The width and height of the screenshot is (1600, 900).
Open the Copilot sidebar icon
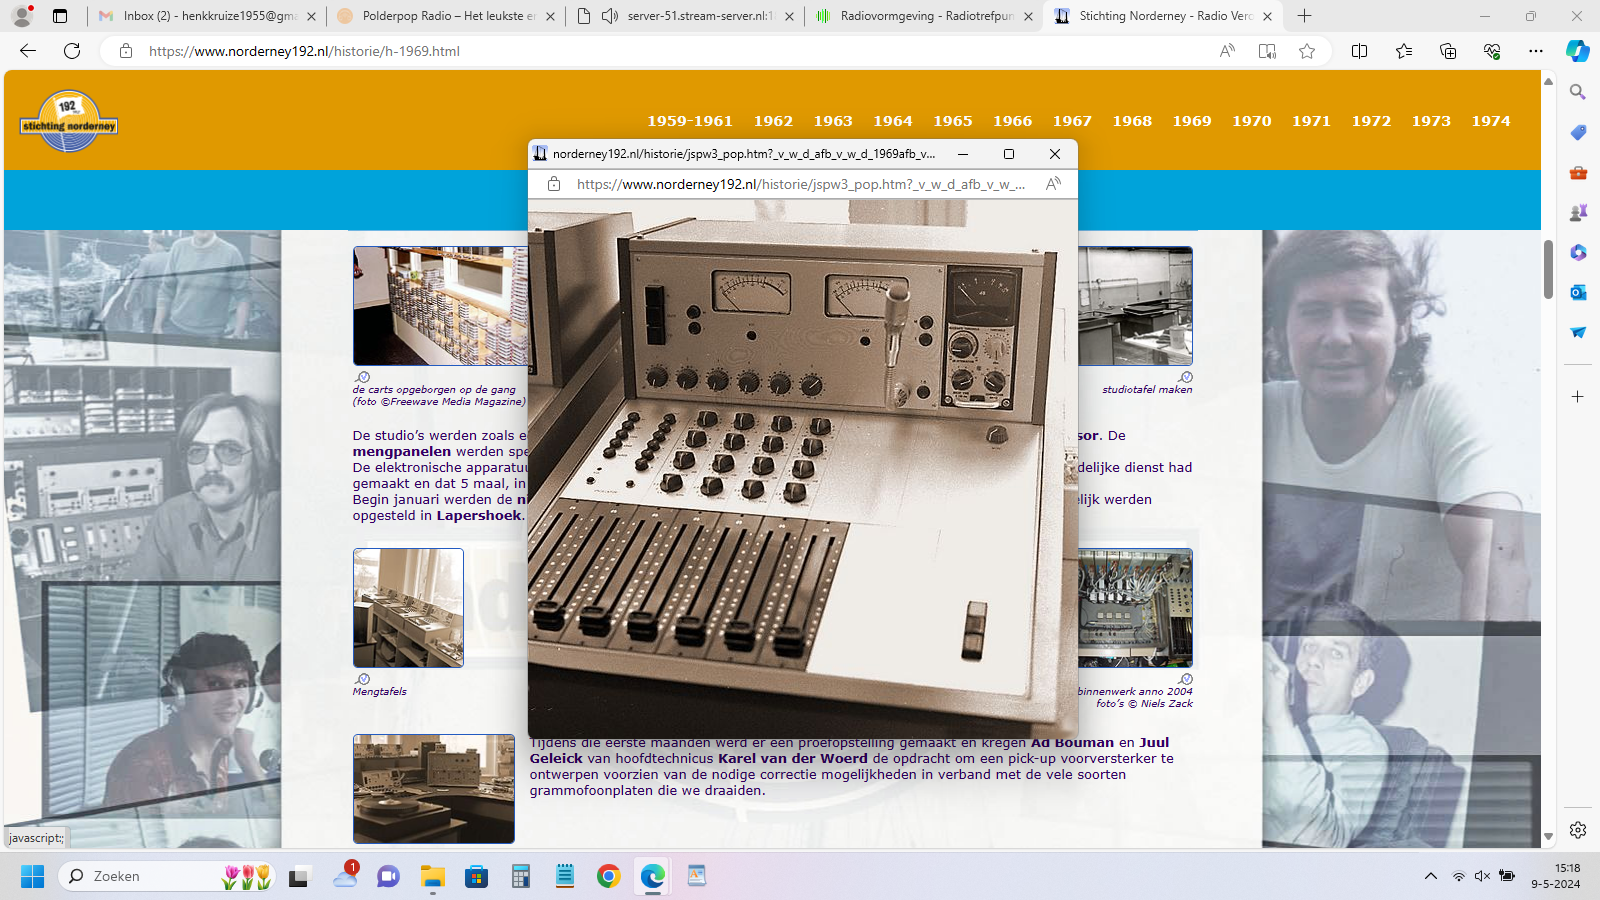pyautogui.click(x=1577, y=51)
